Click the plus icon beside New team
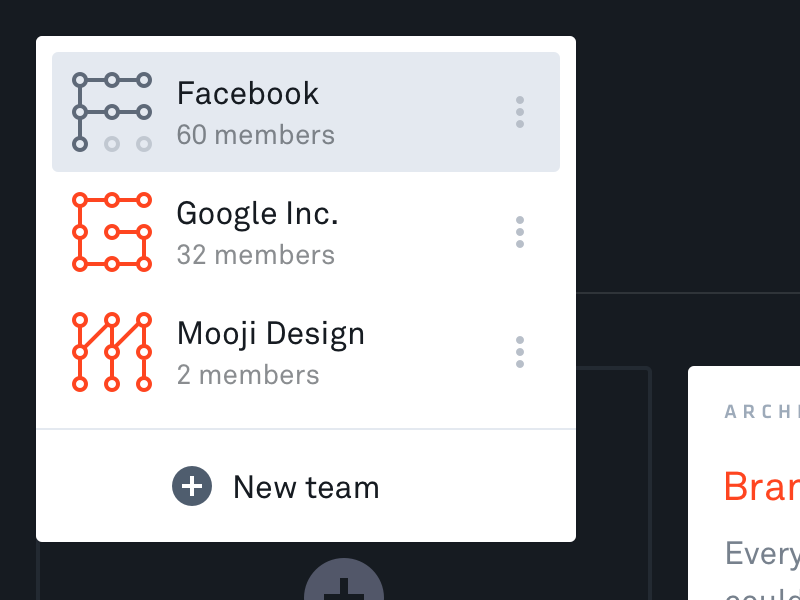This screenshot has height=600, width=800. [192, 487]
